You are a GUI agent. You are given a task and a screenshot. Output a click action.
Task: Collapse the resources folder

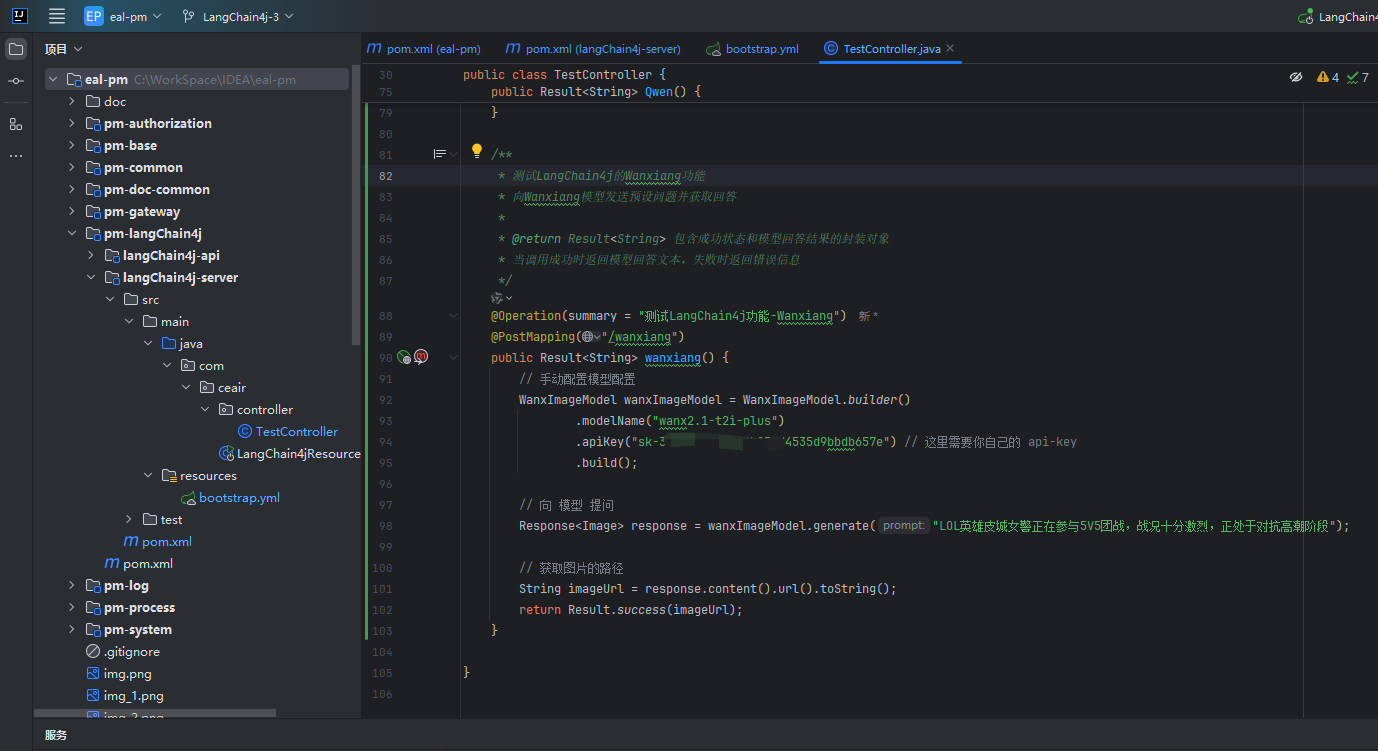148,475
